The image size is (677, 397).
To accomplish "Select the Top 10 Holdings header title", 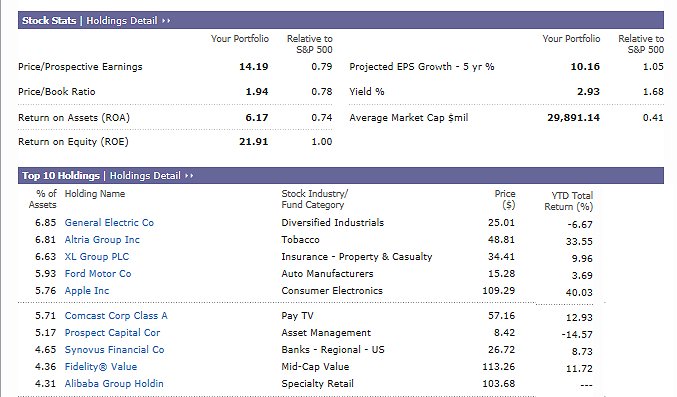I will point(61,176).
